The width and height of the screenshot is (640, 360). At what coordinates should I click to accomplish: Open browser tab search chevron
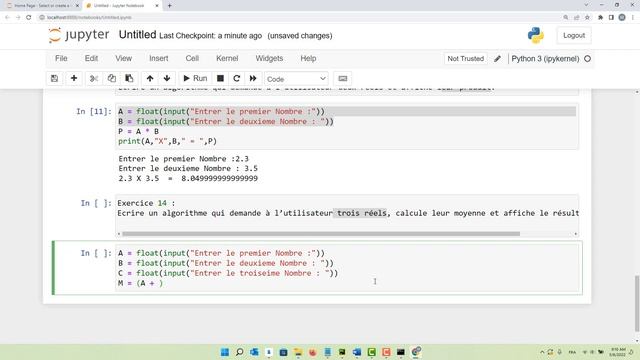point(586,5)
